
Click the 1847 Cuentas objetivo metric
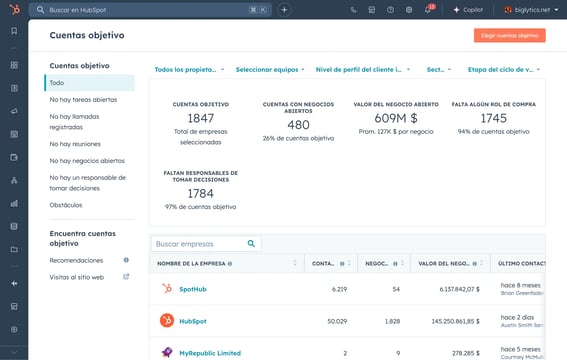pos(201,118)
